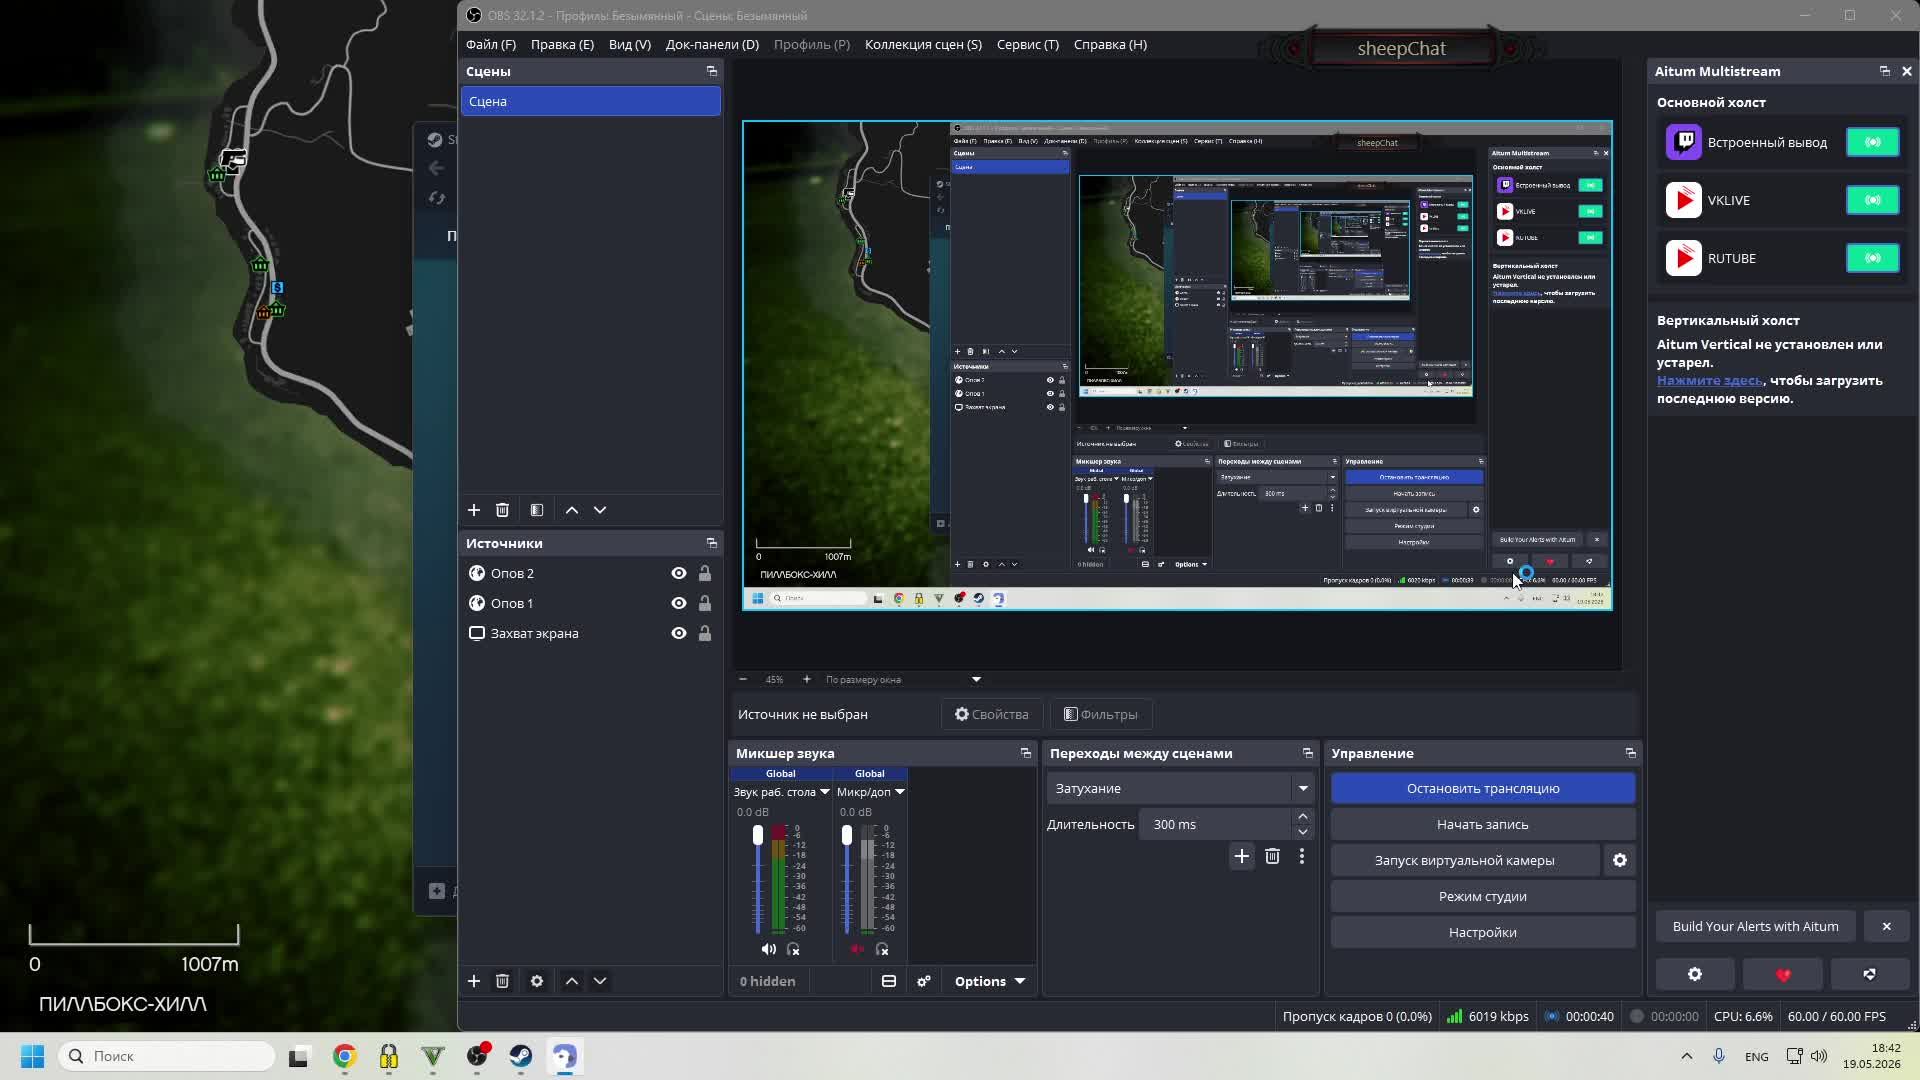1920x1080 pixels.
Task: Toggle the RUTUBE stream output
Action: [x=1873, y=258]
